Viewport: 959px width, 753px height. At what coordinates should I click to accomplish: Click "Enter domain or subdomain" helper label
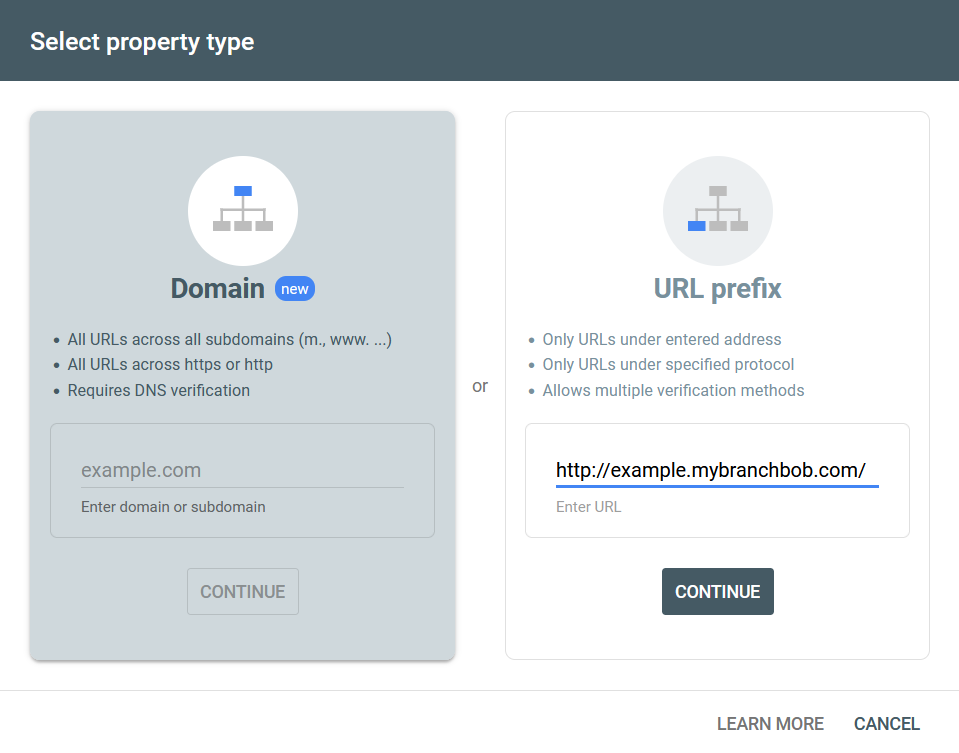click(x=173, y=507)
